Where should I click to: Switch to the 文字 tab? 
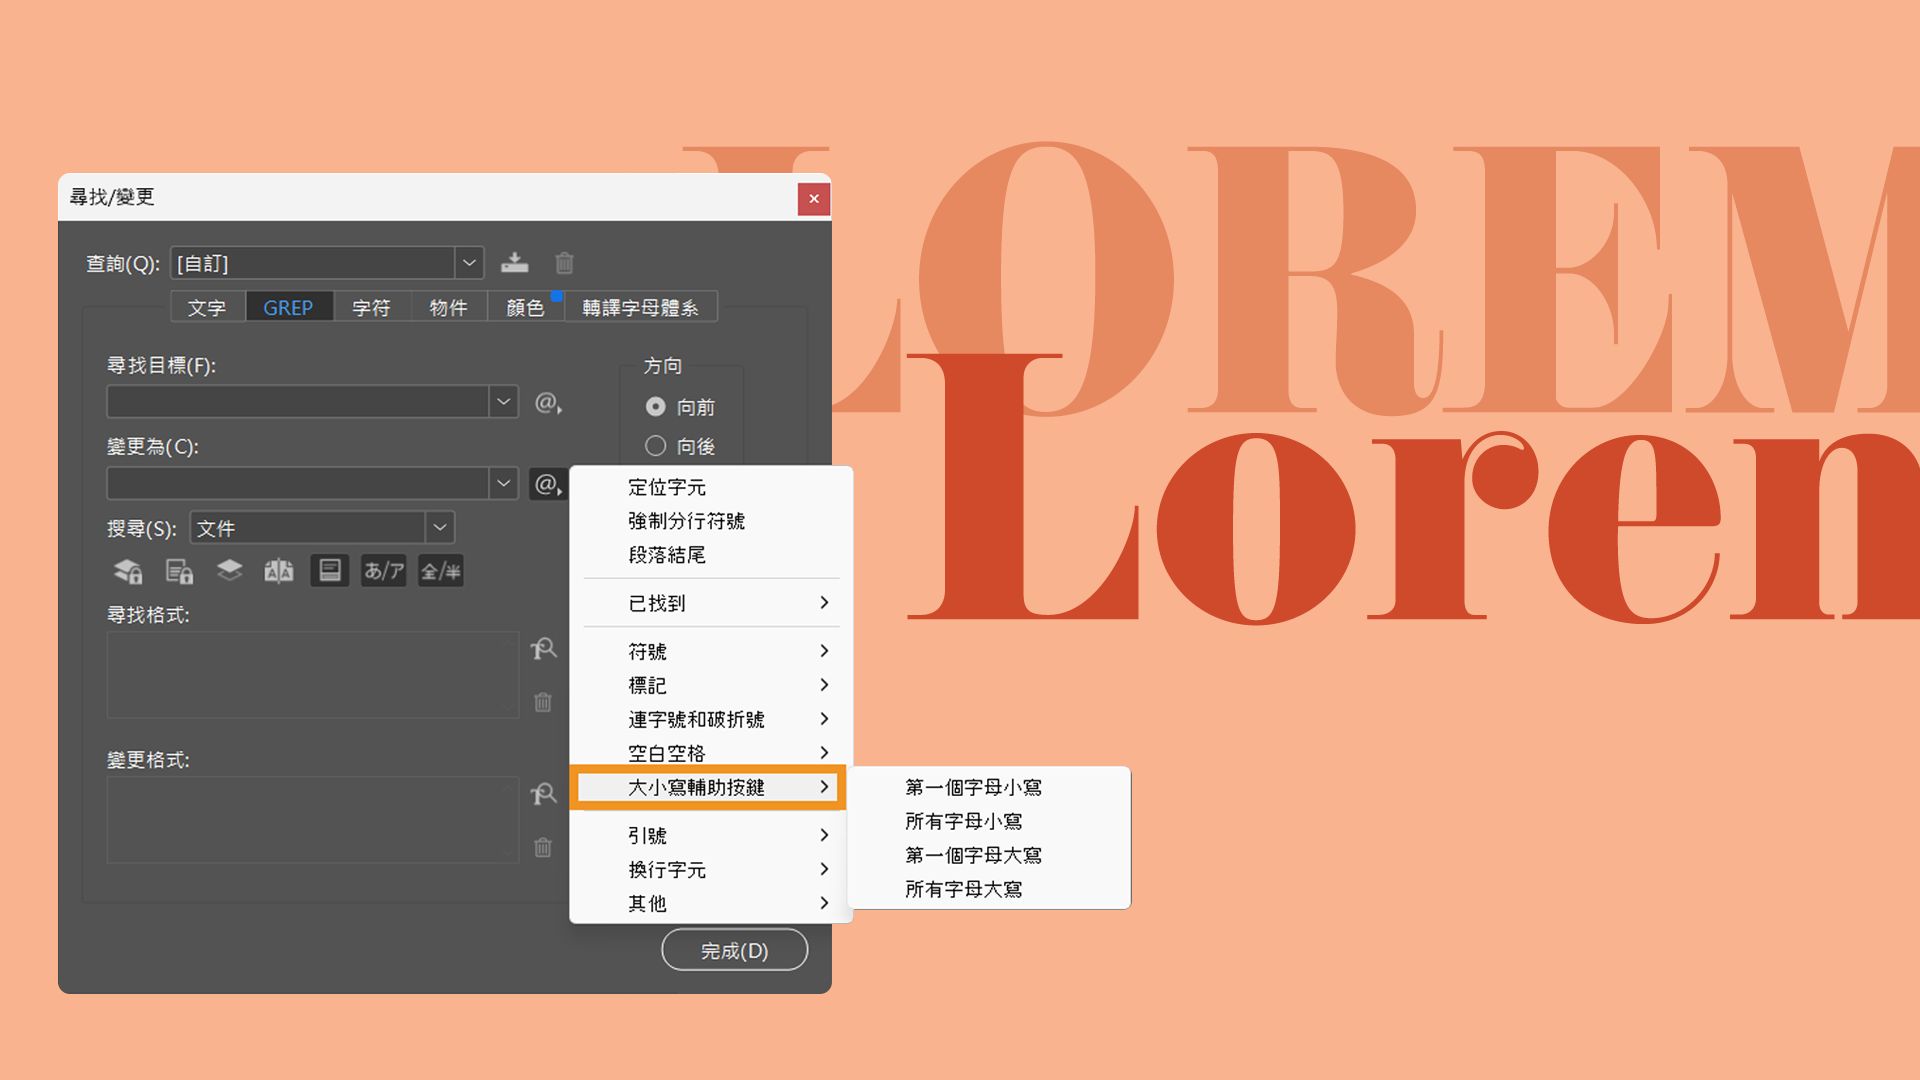207,308
